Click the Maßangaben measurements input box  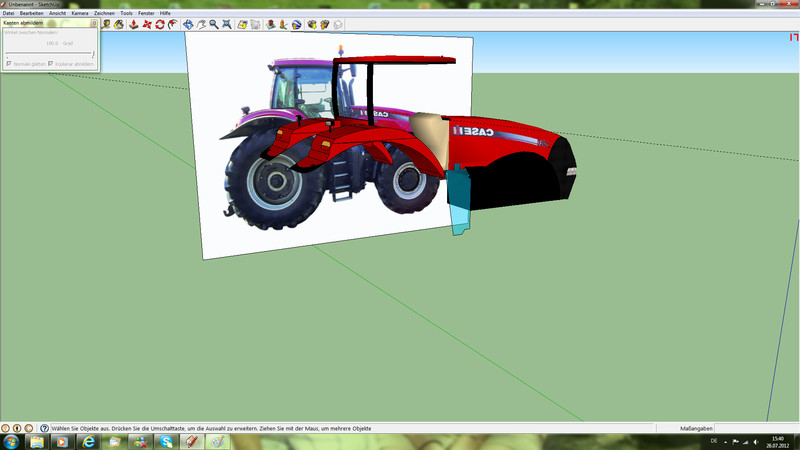click(x=756, y=429)
